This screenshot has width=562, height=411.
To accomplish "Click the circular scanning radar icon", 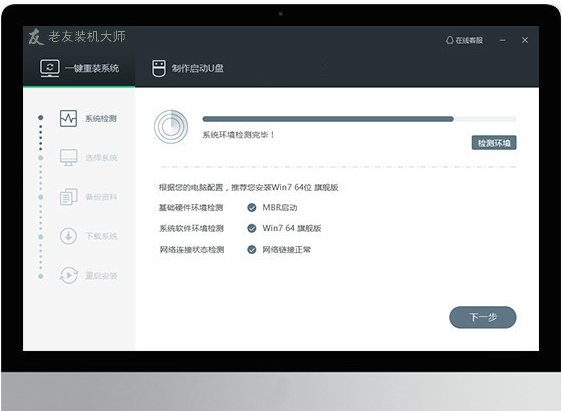I will 171,126.
